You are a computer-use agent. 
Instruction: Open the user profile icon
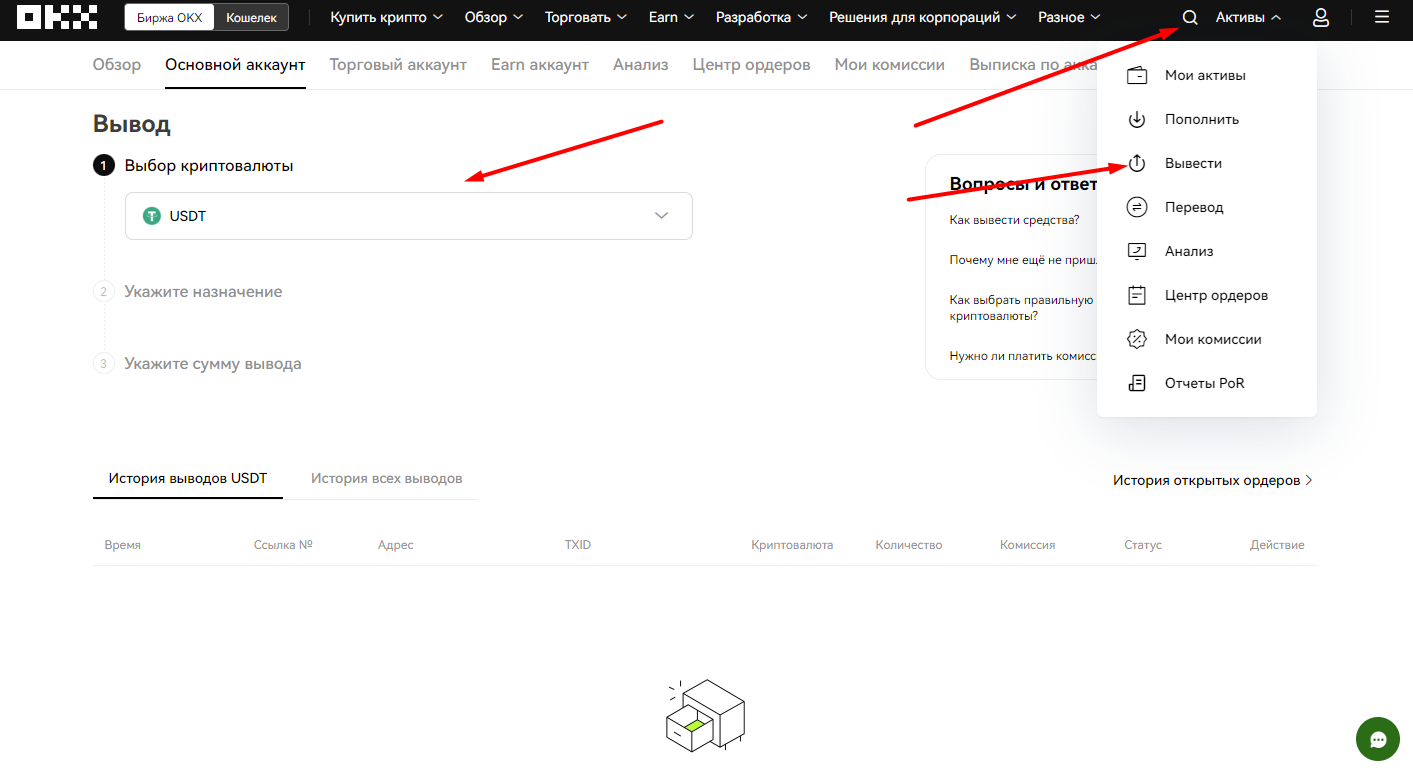pos(1321,17)
